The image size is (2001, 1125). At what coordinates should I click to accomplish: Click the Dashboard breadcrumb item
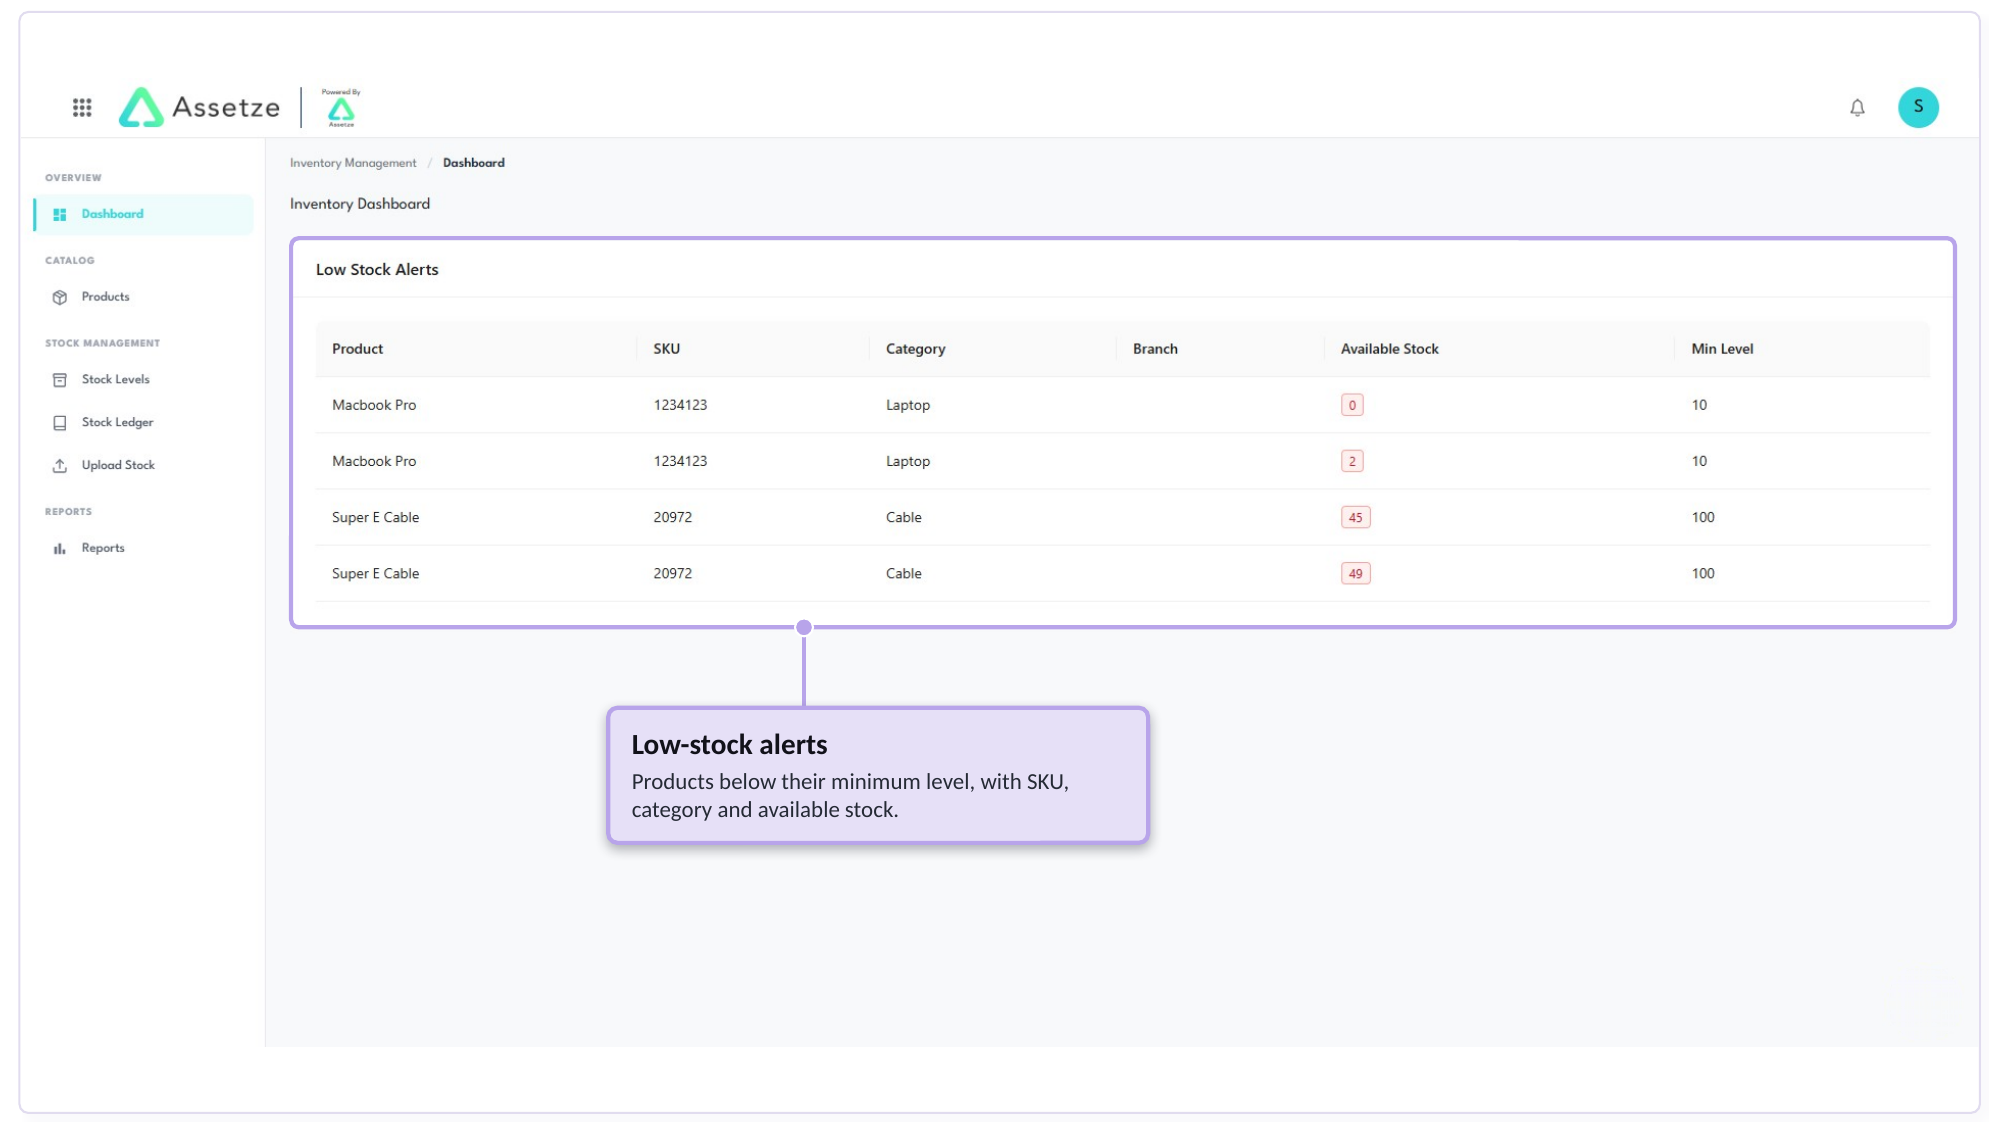coord(474,163)
